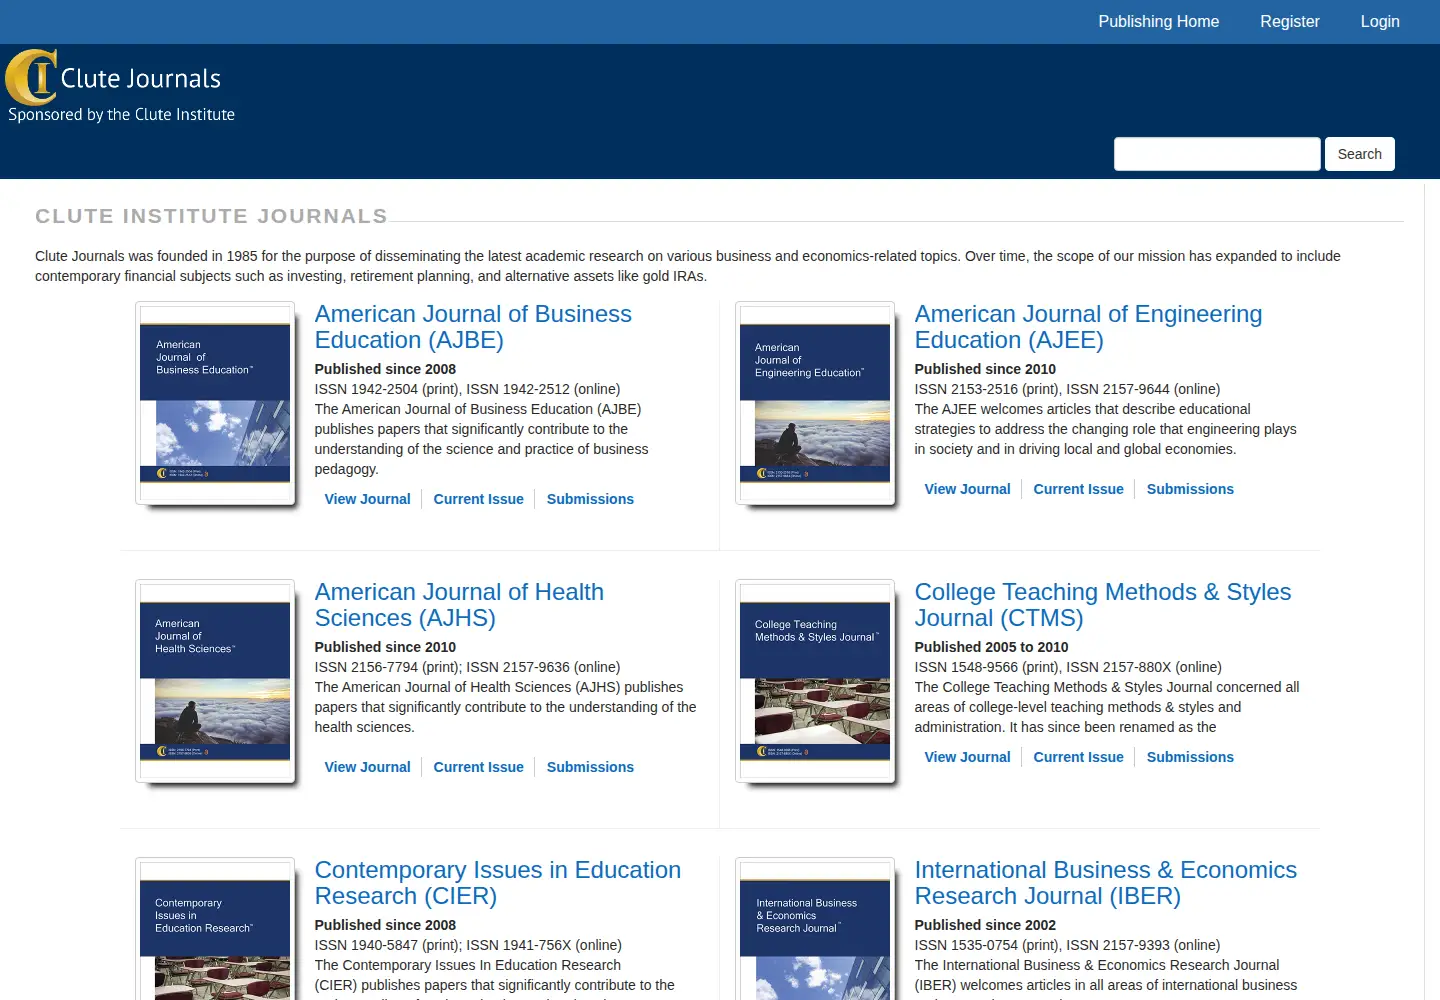Open the Contemporary Issues in Education Research cover thumbnail
Image resolution: width=1440 pixels, height=1000 pixels.
[x=215, y=929]
